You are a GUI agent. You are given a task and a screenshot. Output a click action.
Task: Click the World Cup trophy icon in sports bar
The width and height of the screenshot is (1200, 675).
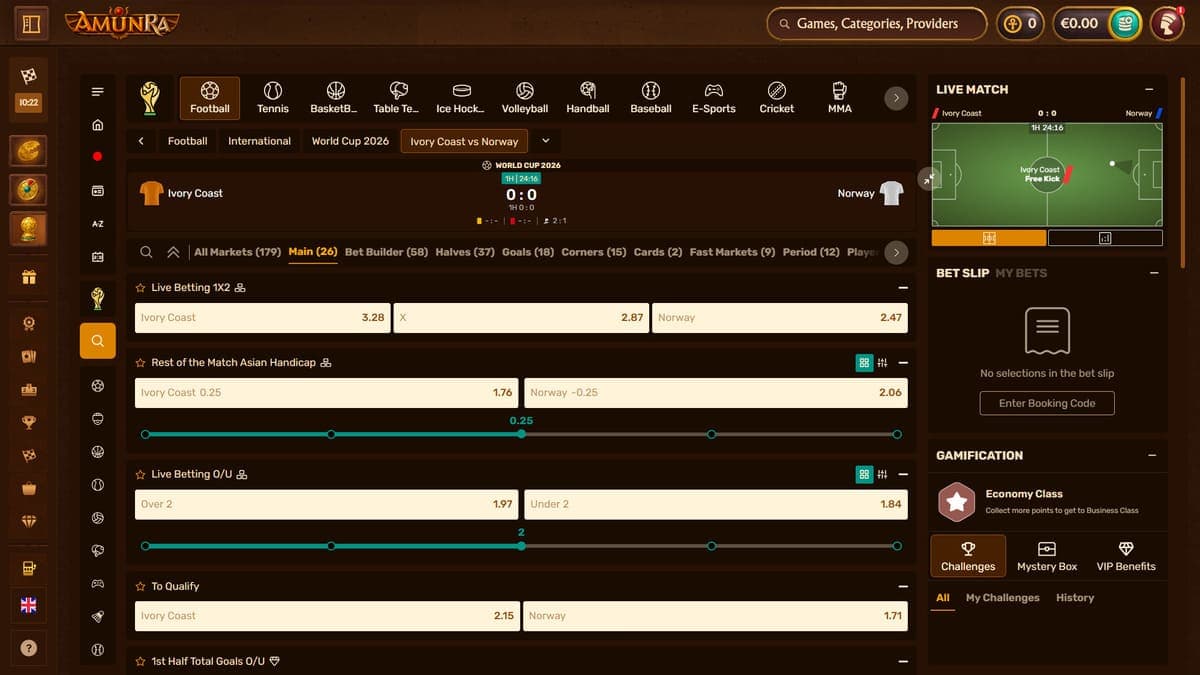(149, 97)
